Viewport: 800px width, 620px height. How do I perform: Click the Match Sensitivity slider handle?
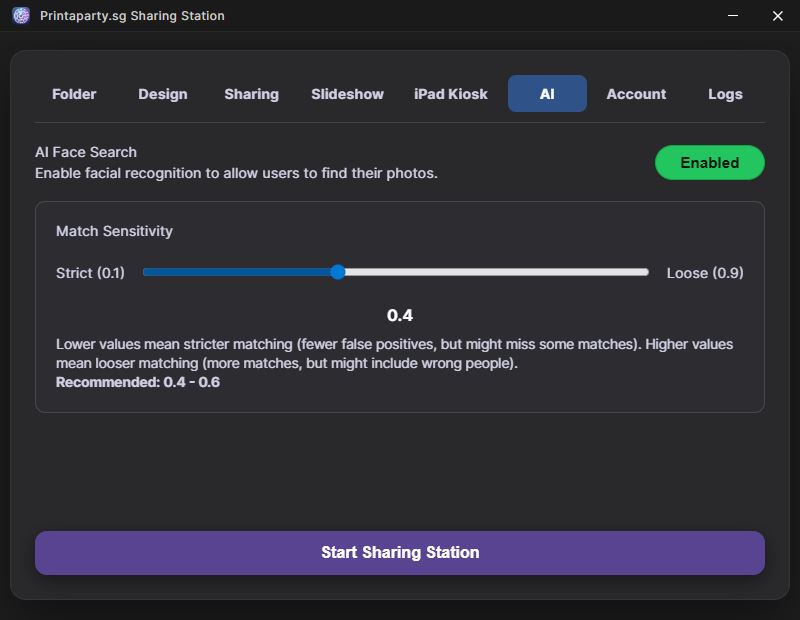338,272
